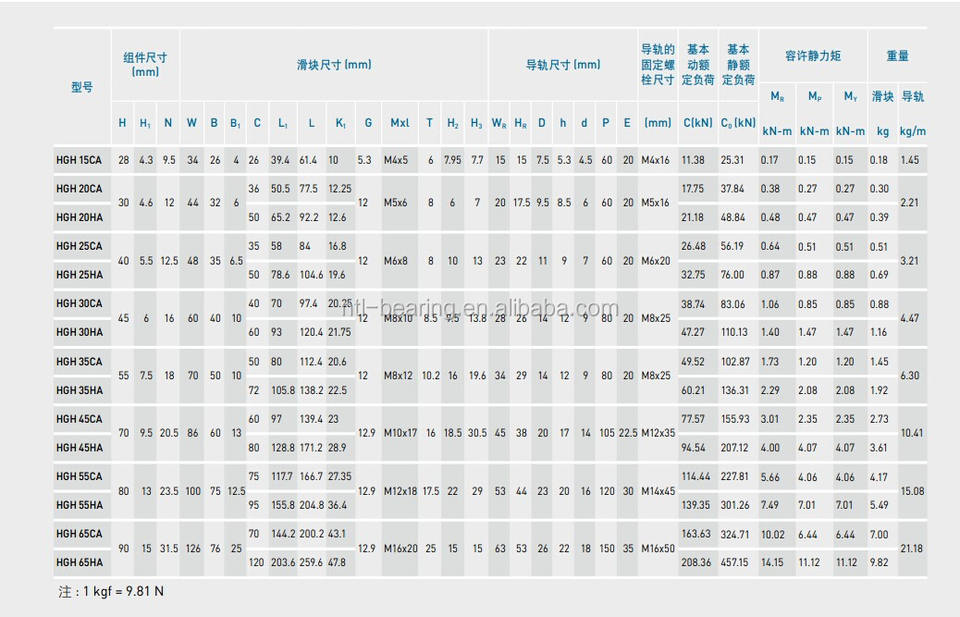Click the value 207.12
The image size is (960, 617).
pos(735,448)
